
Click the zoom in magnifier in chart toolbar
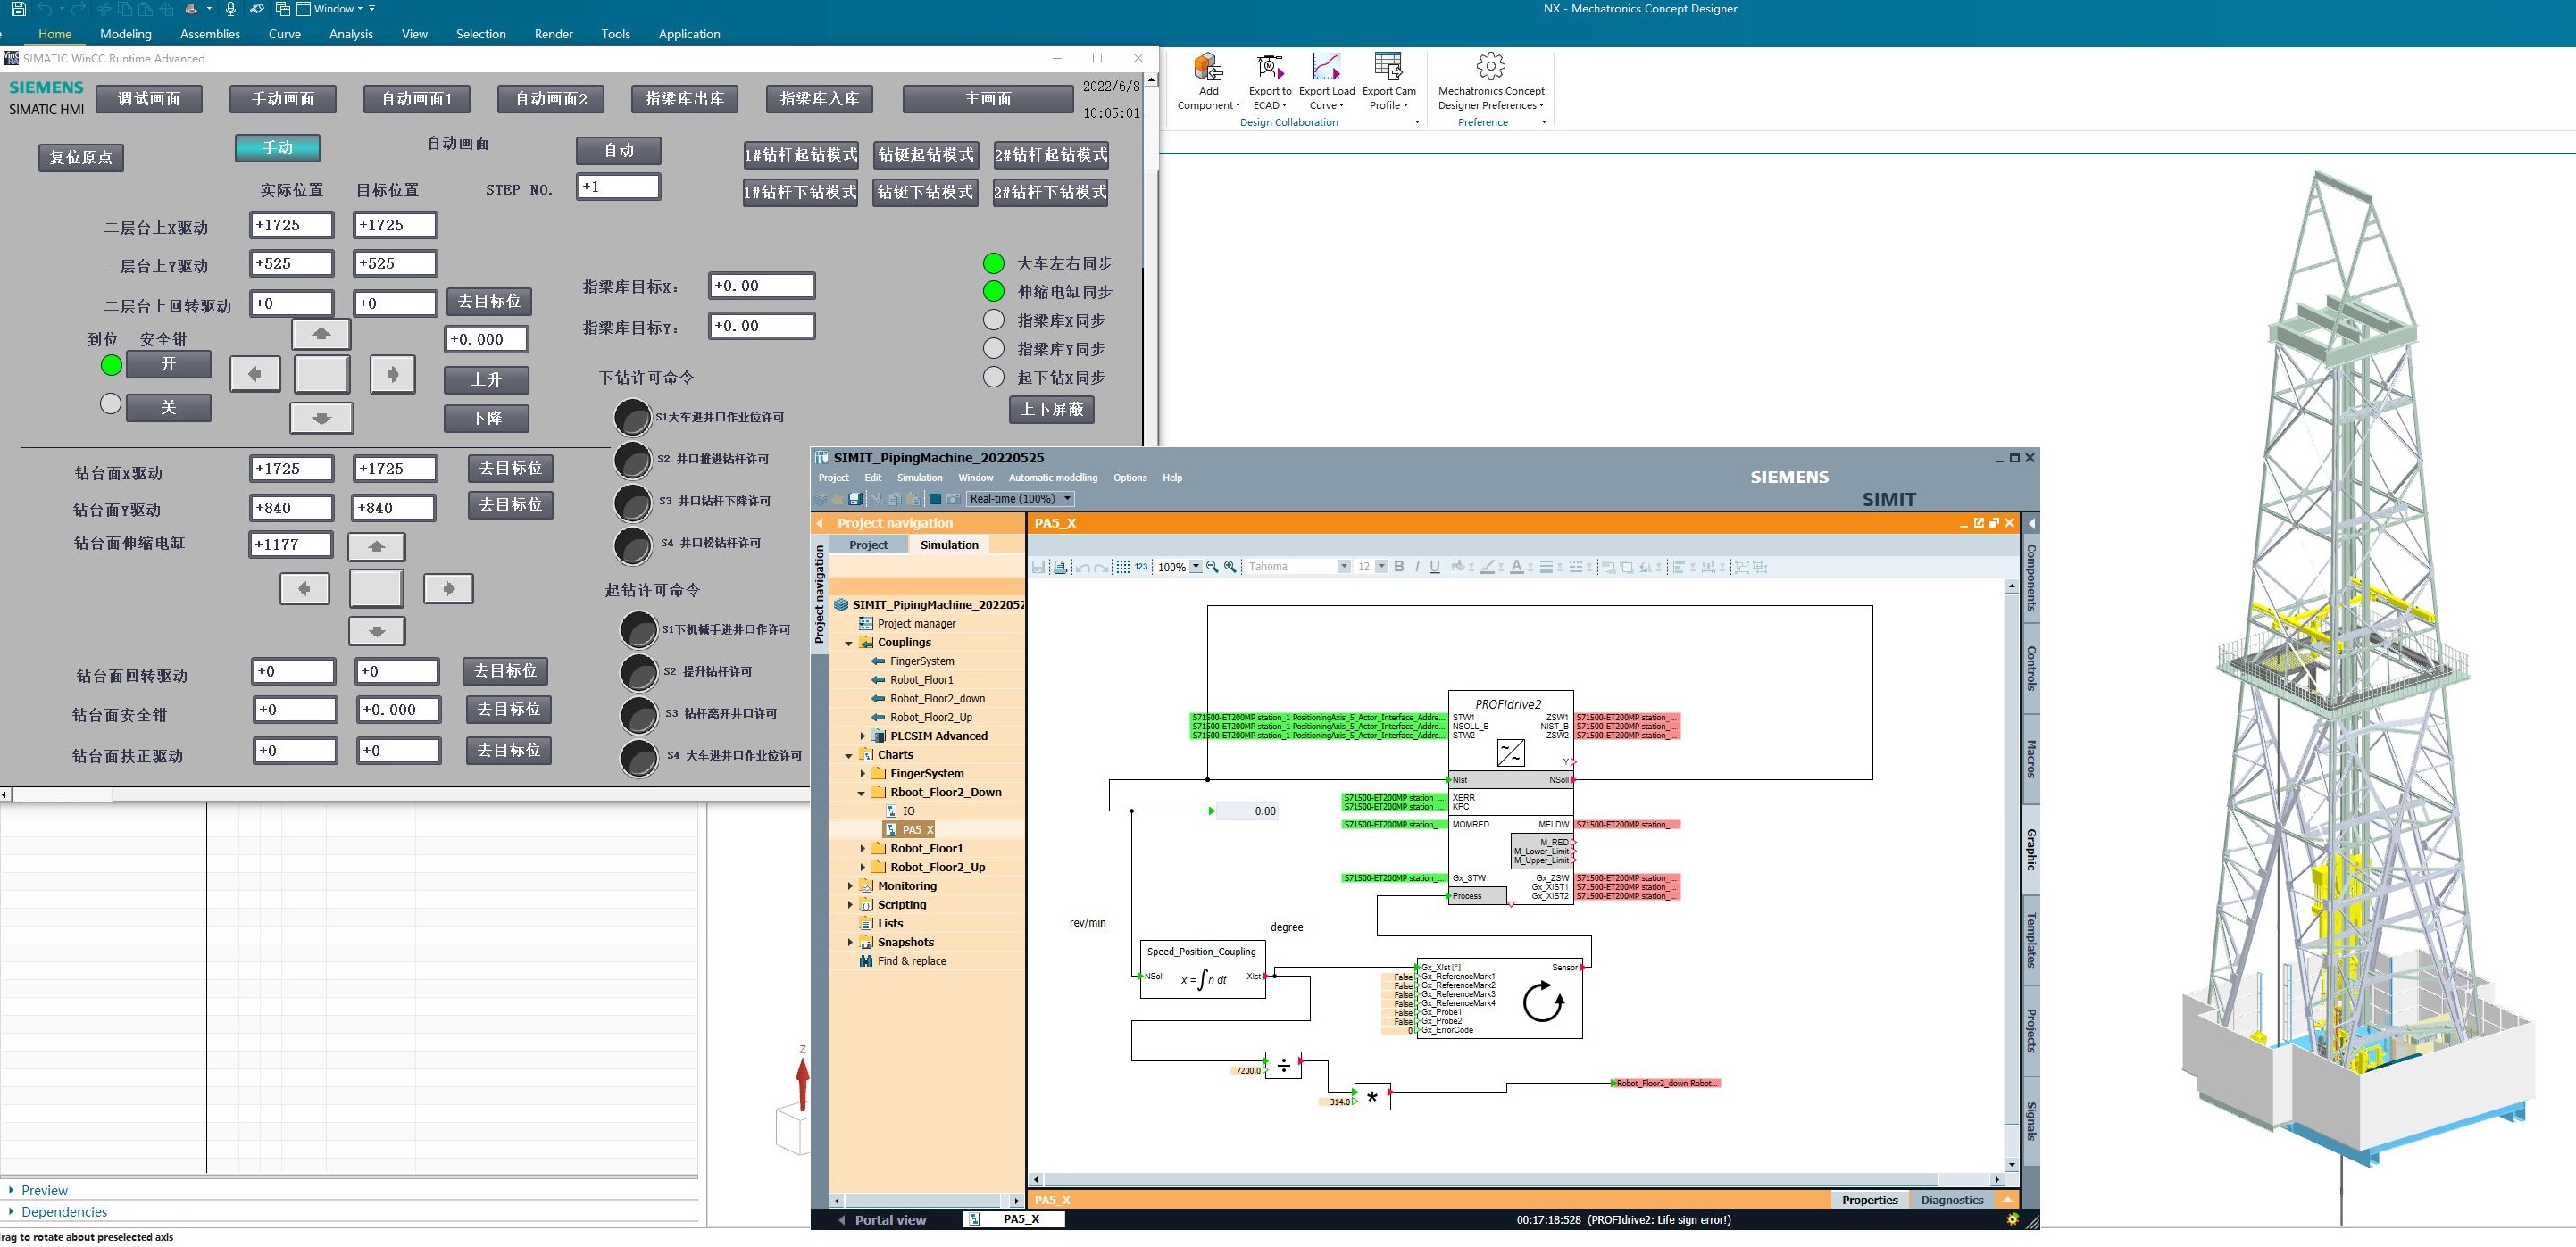pyautogui.click(x=1230, y=567)
